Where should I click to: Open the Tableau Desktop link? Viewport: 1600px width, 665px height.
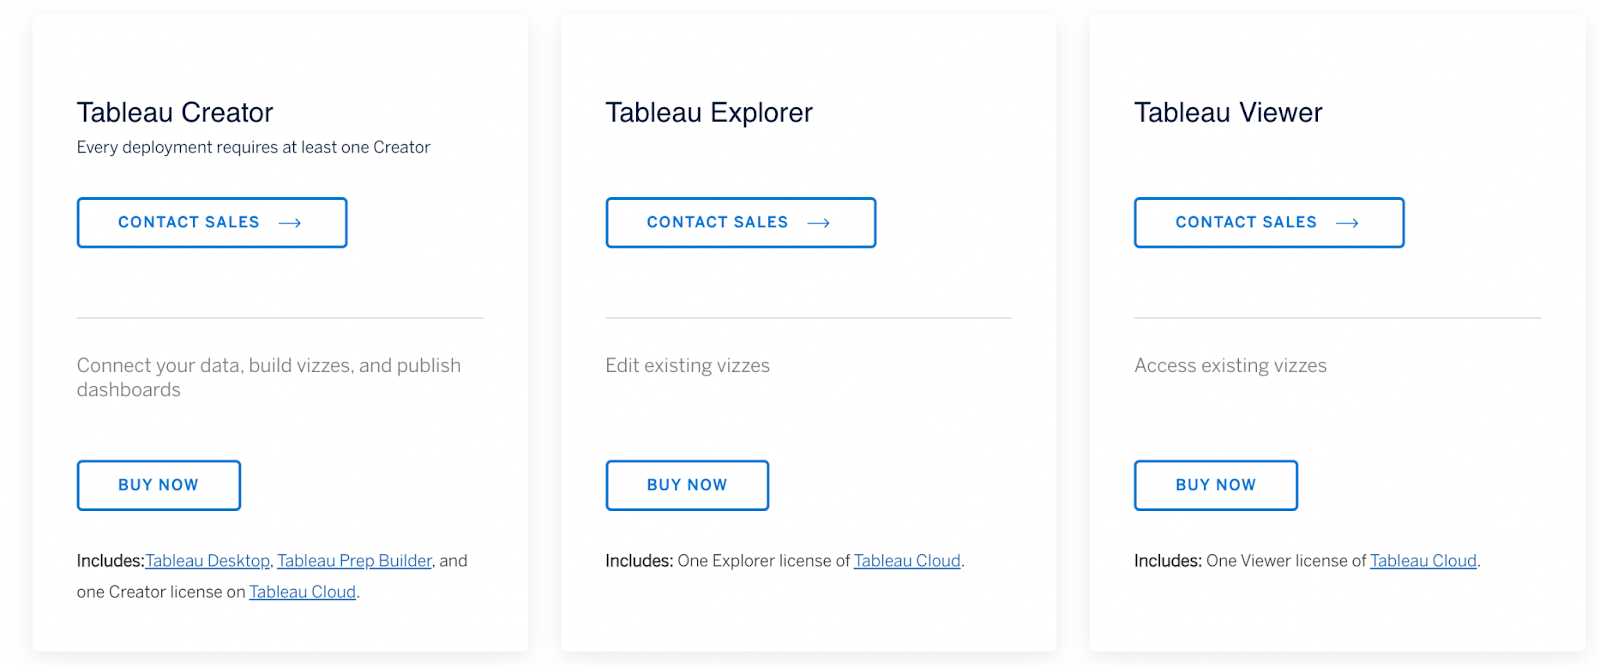[x=208, y=561]
